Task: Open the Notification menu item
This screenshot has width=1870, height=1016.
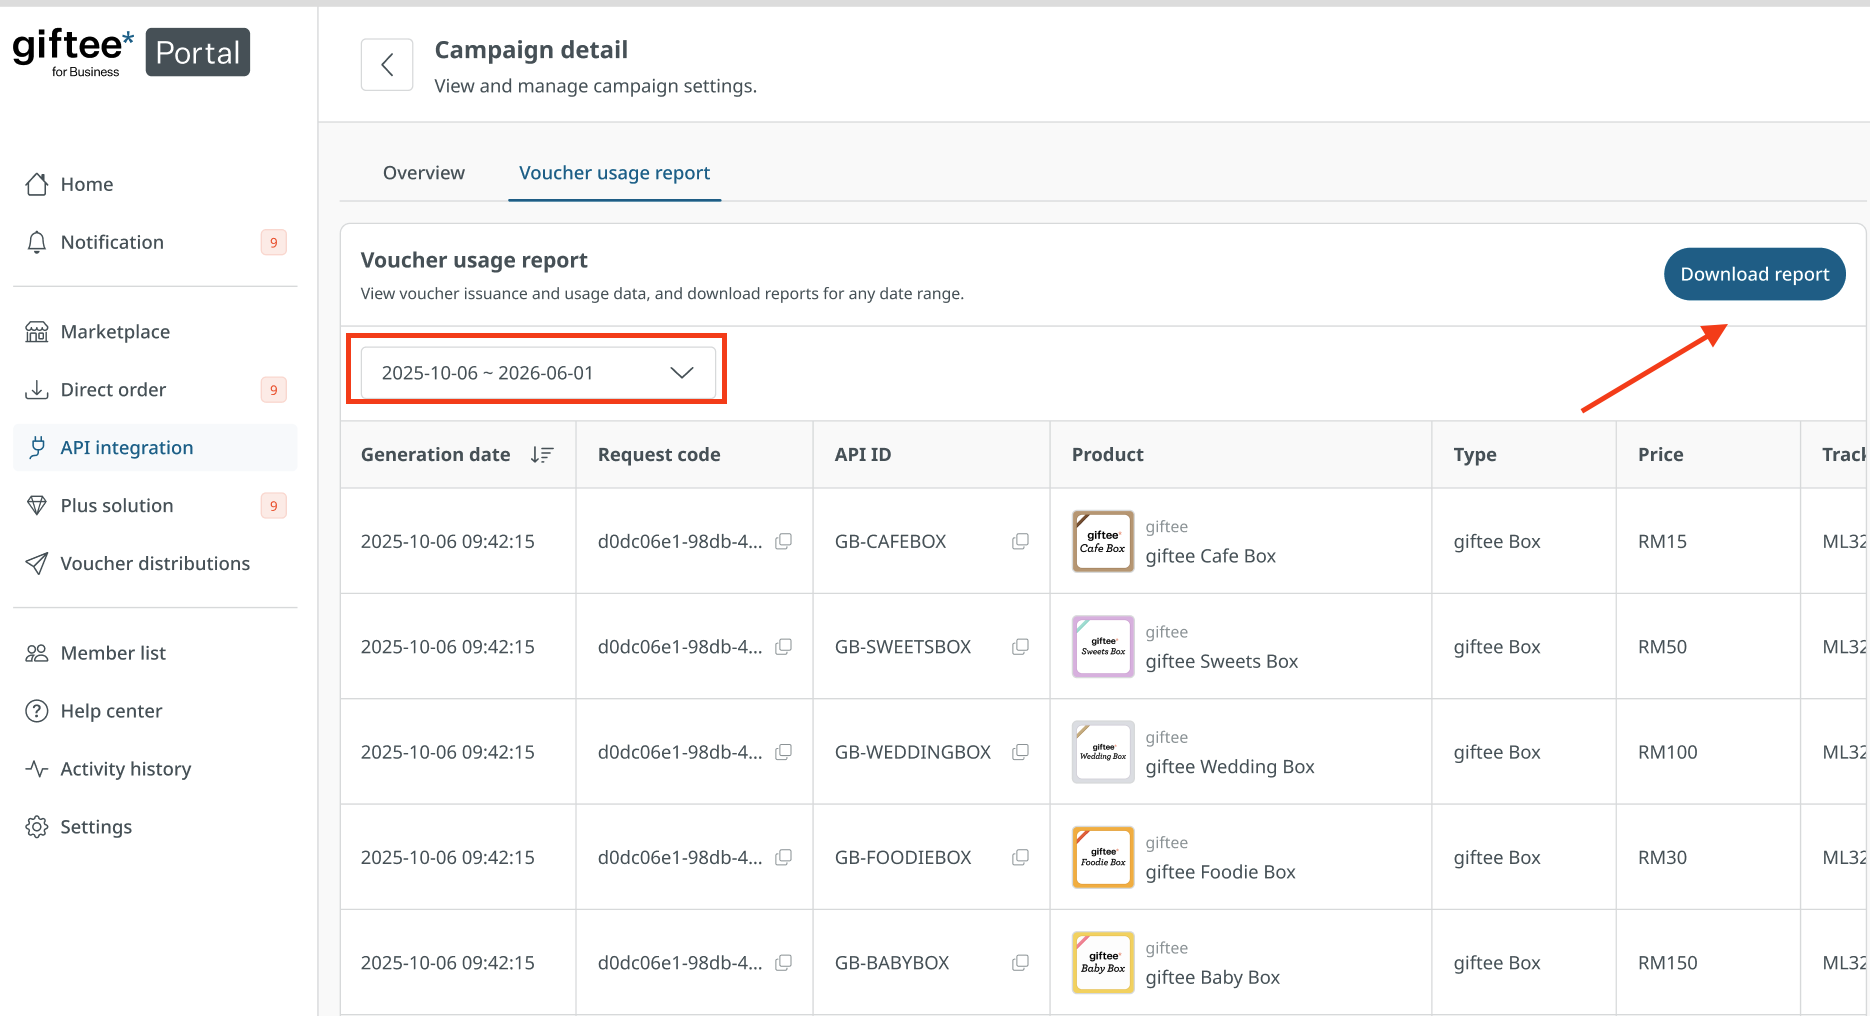Action: (155, 242)
